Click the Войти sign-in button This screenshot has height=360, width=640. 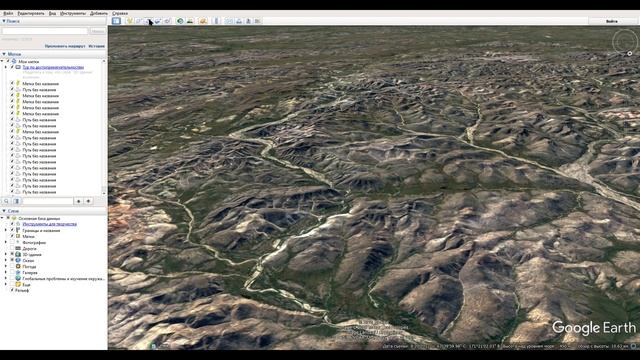611,21
